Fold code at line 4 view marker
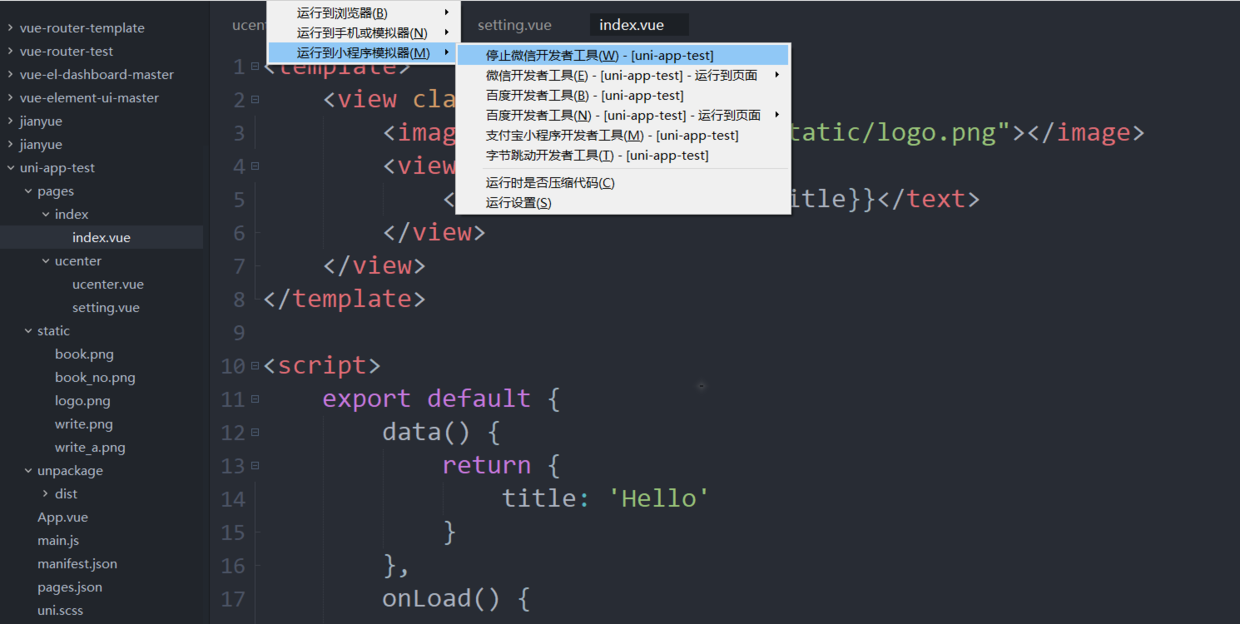Image resolution: width=1240 pixels, height=624 pixels. (x=255, y=166)
